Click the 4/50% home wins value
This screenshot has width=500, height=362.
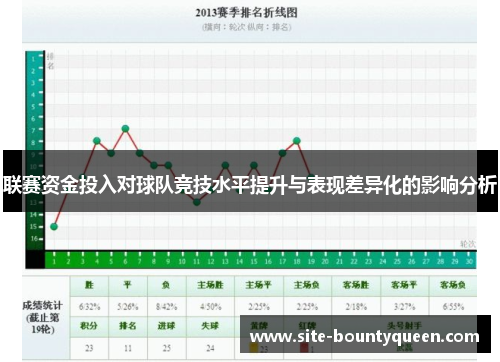point(210,307)
